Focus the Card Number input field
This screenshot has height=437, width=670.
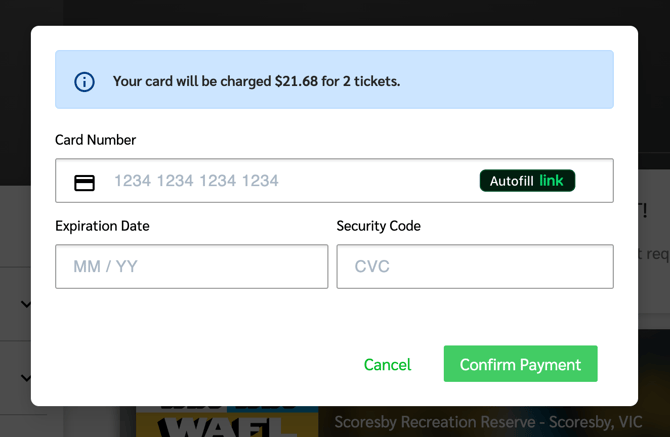click(x=290, y=181)
